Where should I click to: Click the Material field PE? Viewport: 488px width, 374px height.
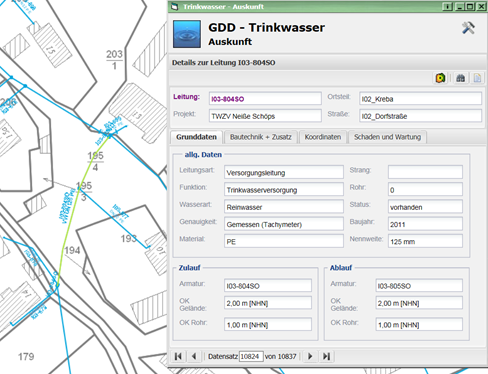(x=284, y=241)
